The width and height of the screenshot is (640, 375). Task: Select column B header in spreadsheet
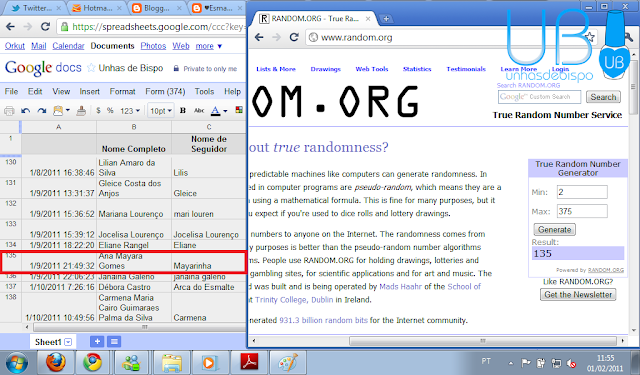coord(134,127)
